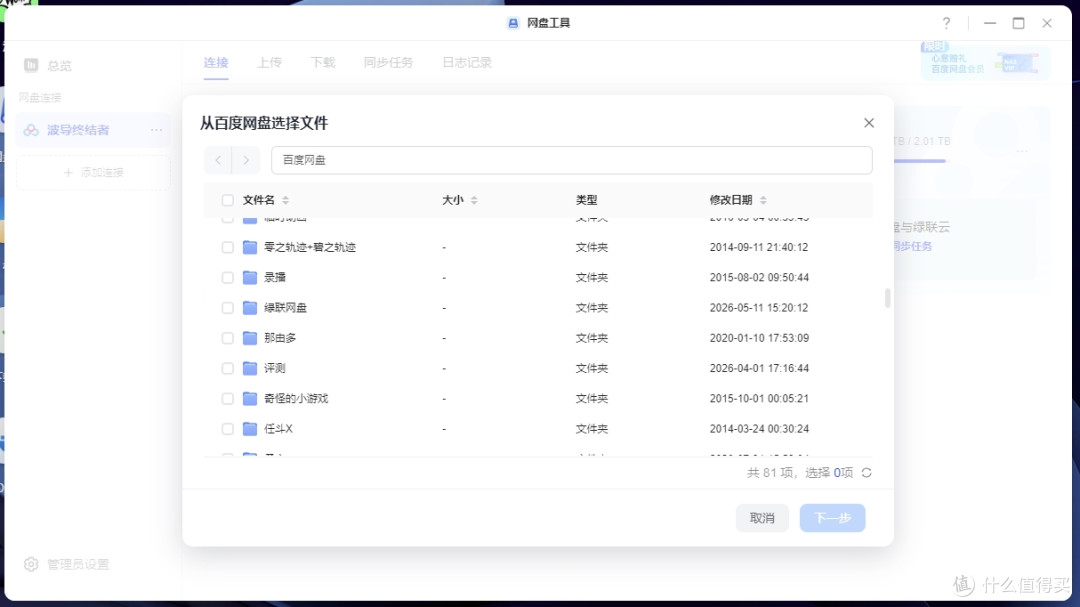Image resolution: width=1080 pixels, height=607 pixels.
Task: Refresh the file list
Action: (866, 473)
